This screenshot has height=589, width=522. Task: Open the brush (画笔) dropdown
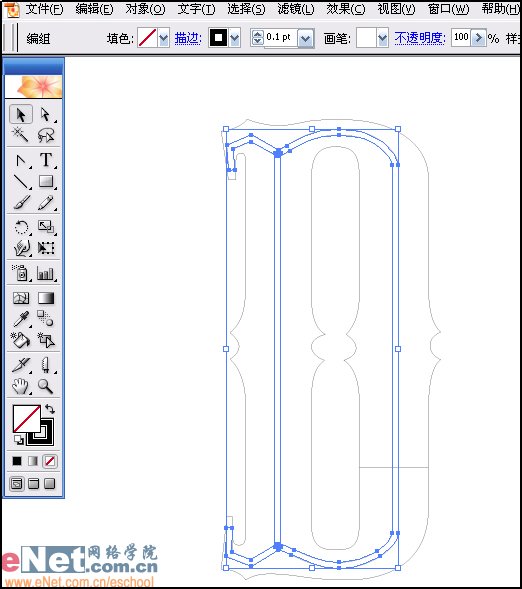(x=382, y=38)
